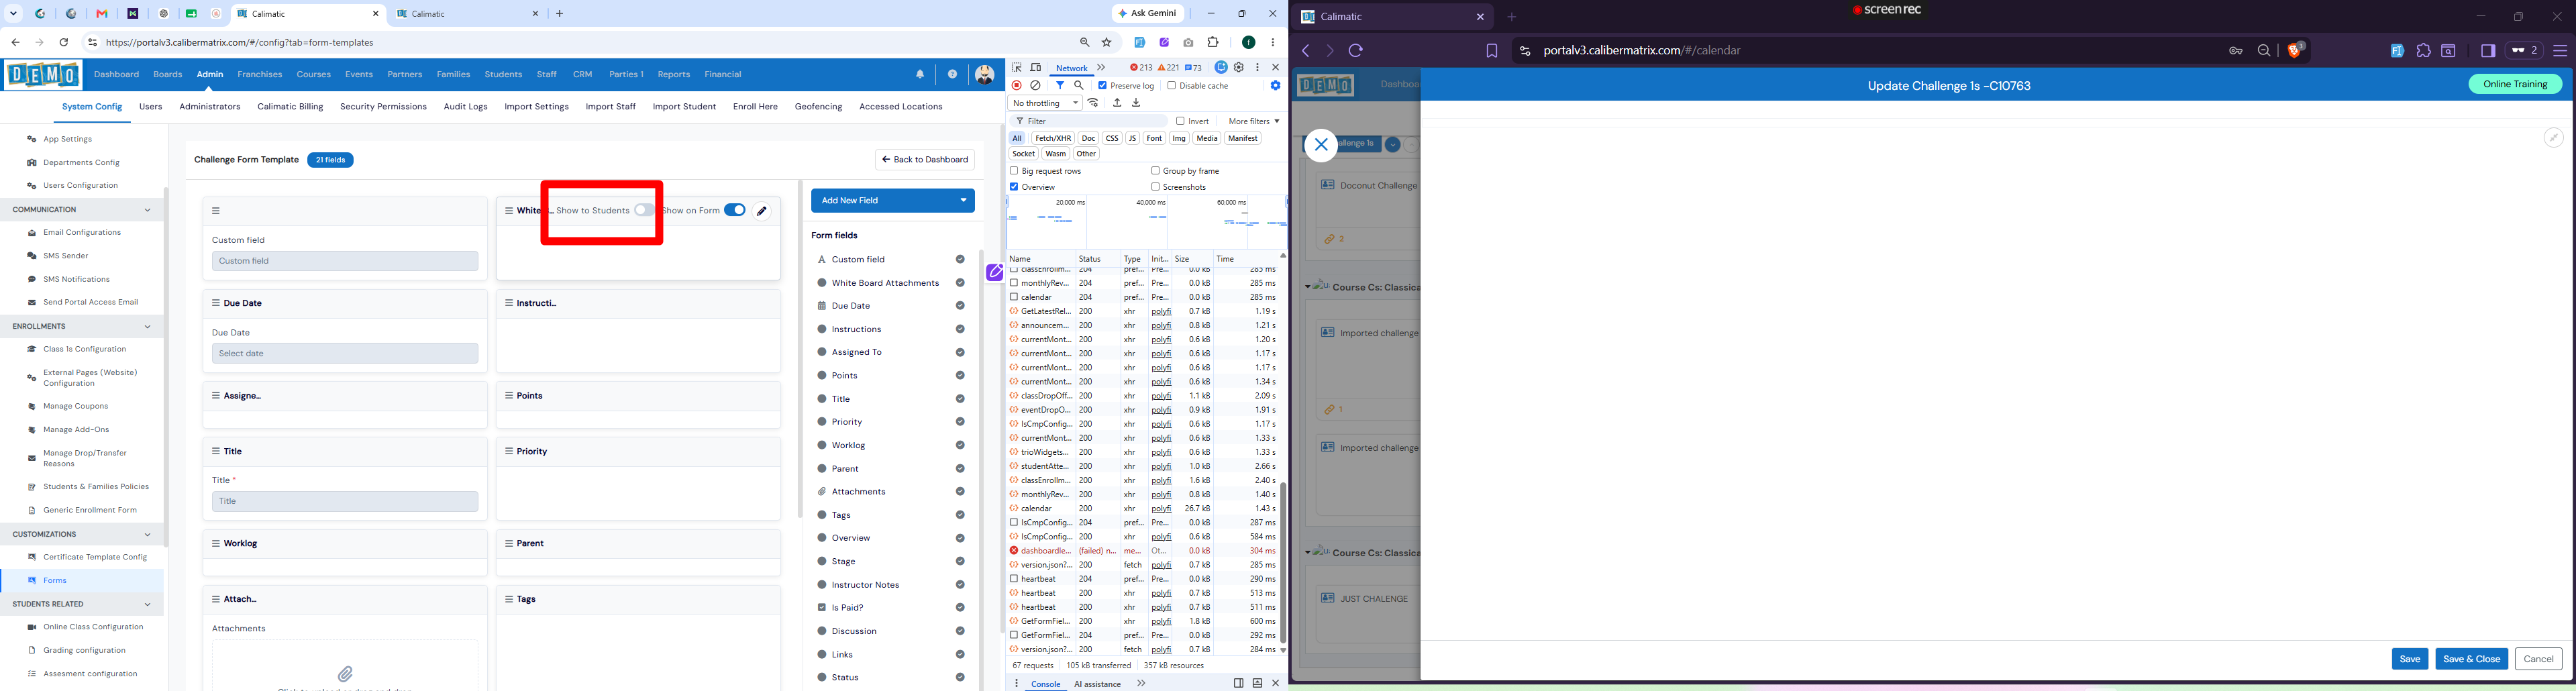Click the pencil edit icon beside Show on Form
This screenshot has width=2576, height=691.
pyautogui.click(x=762, y=210)
